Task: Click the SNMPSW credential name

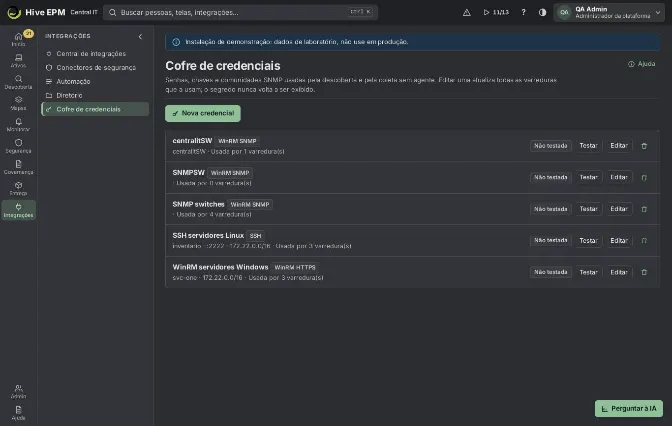Action: click(x=188, y=172)
